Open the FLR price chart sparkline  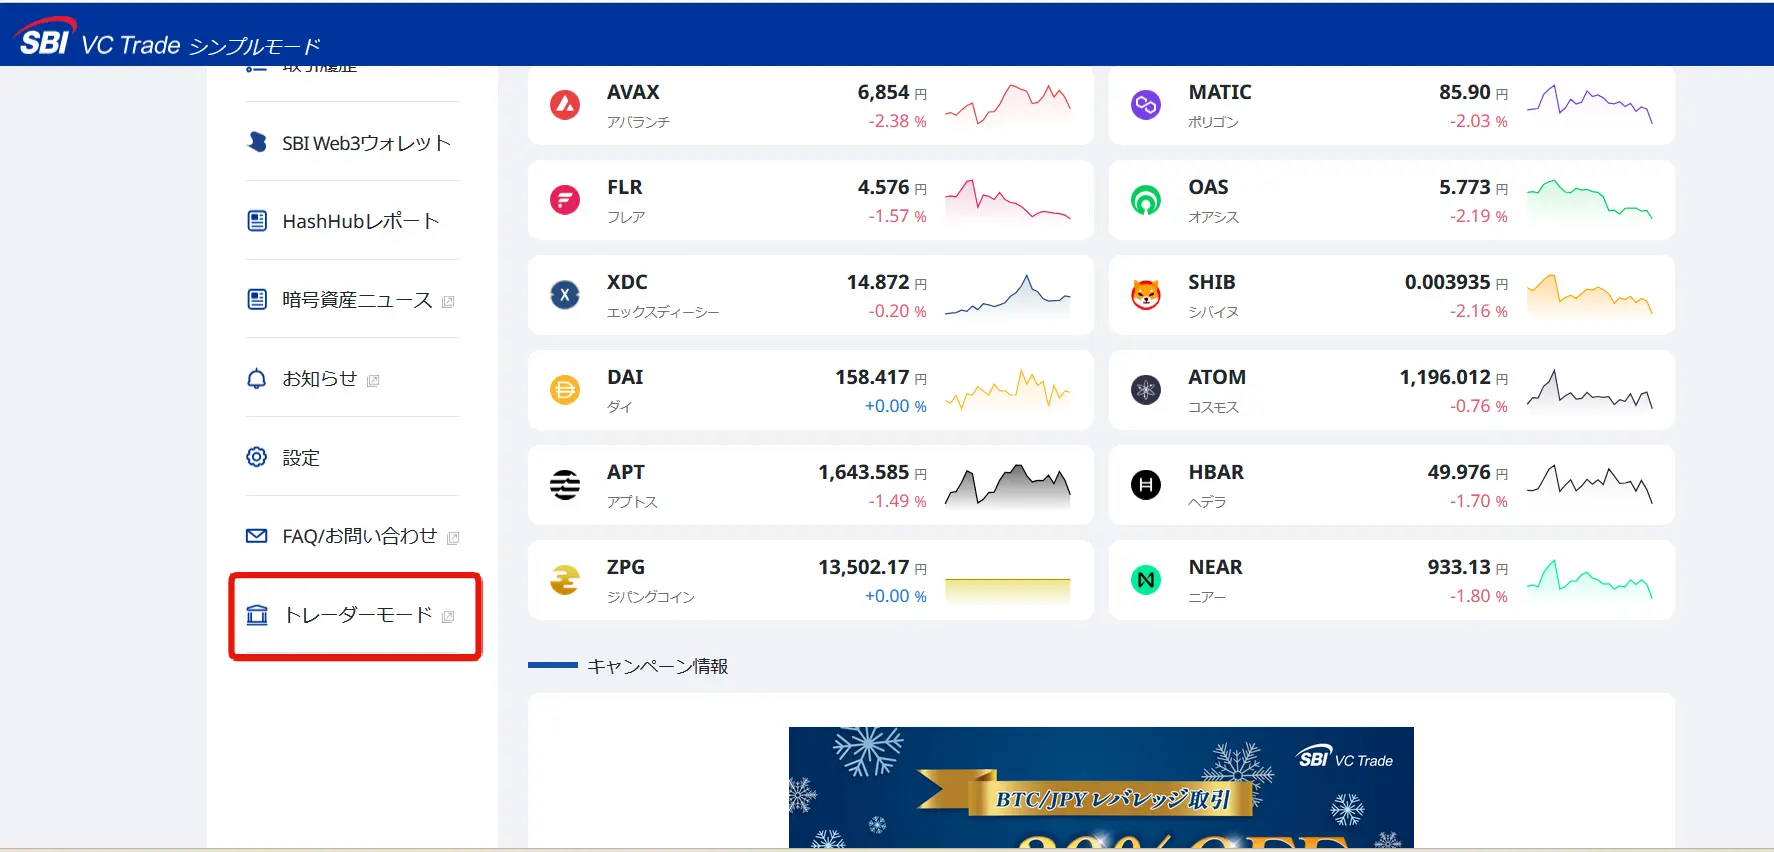(1007, 200)
